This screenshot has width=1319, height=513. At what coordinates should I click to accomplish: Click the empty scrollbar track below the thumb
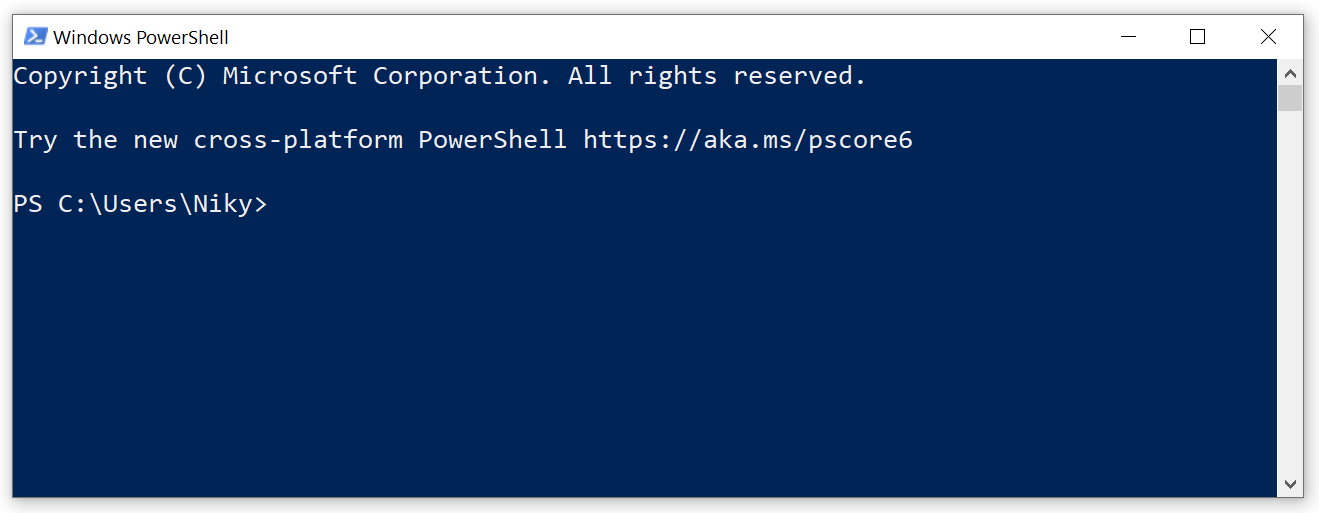[x=1290, y=300]
